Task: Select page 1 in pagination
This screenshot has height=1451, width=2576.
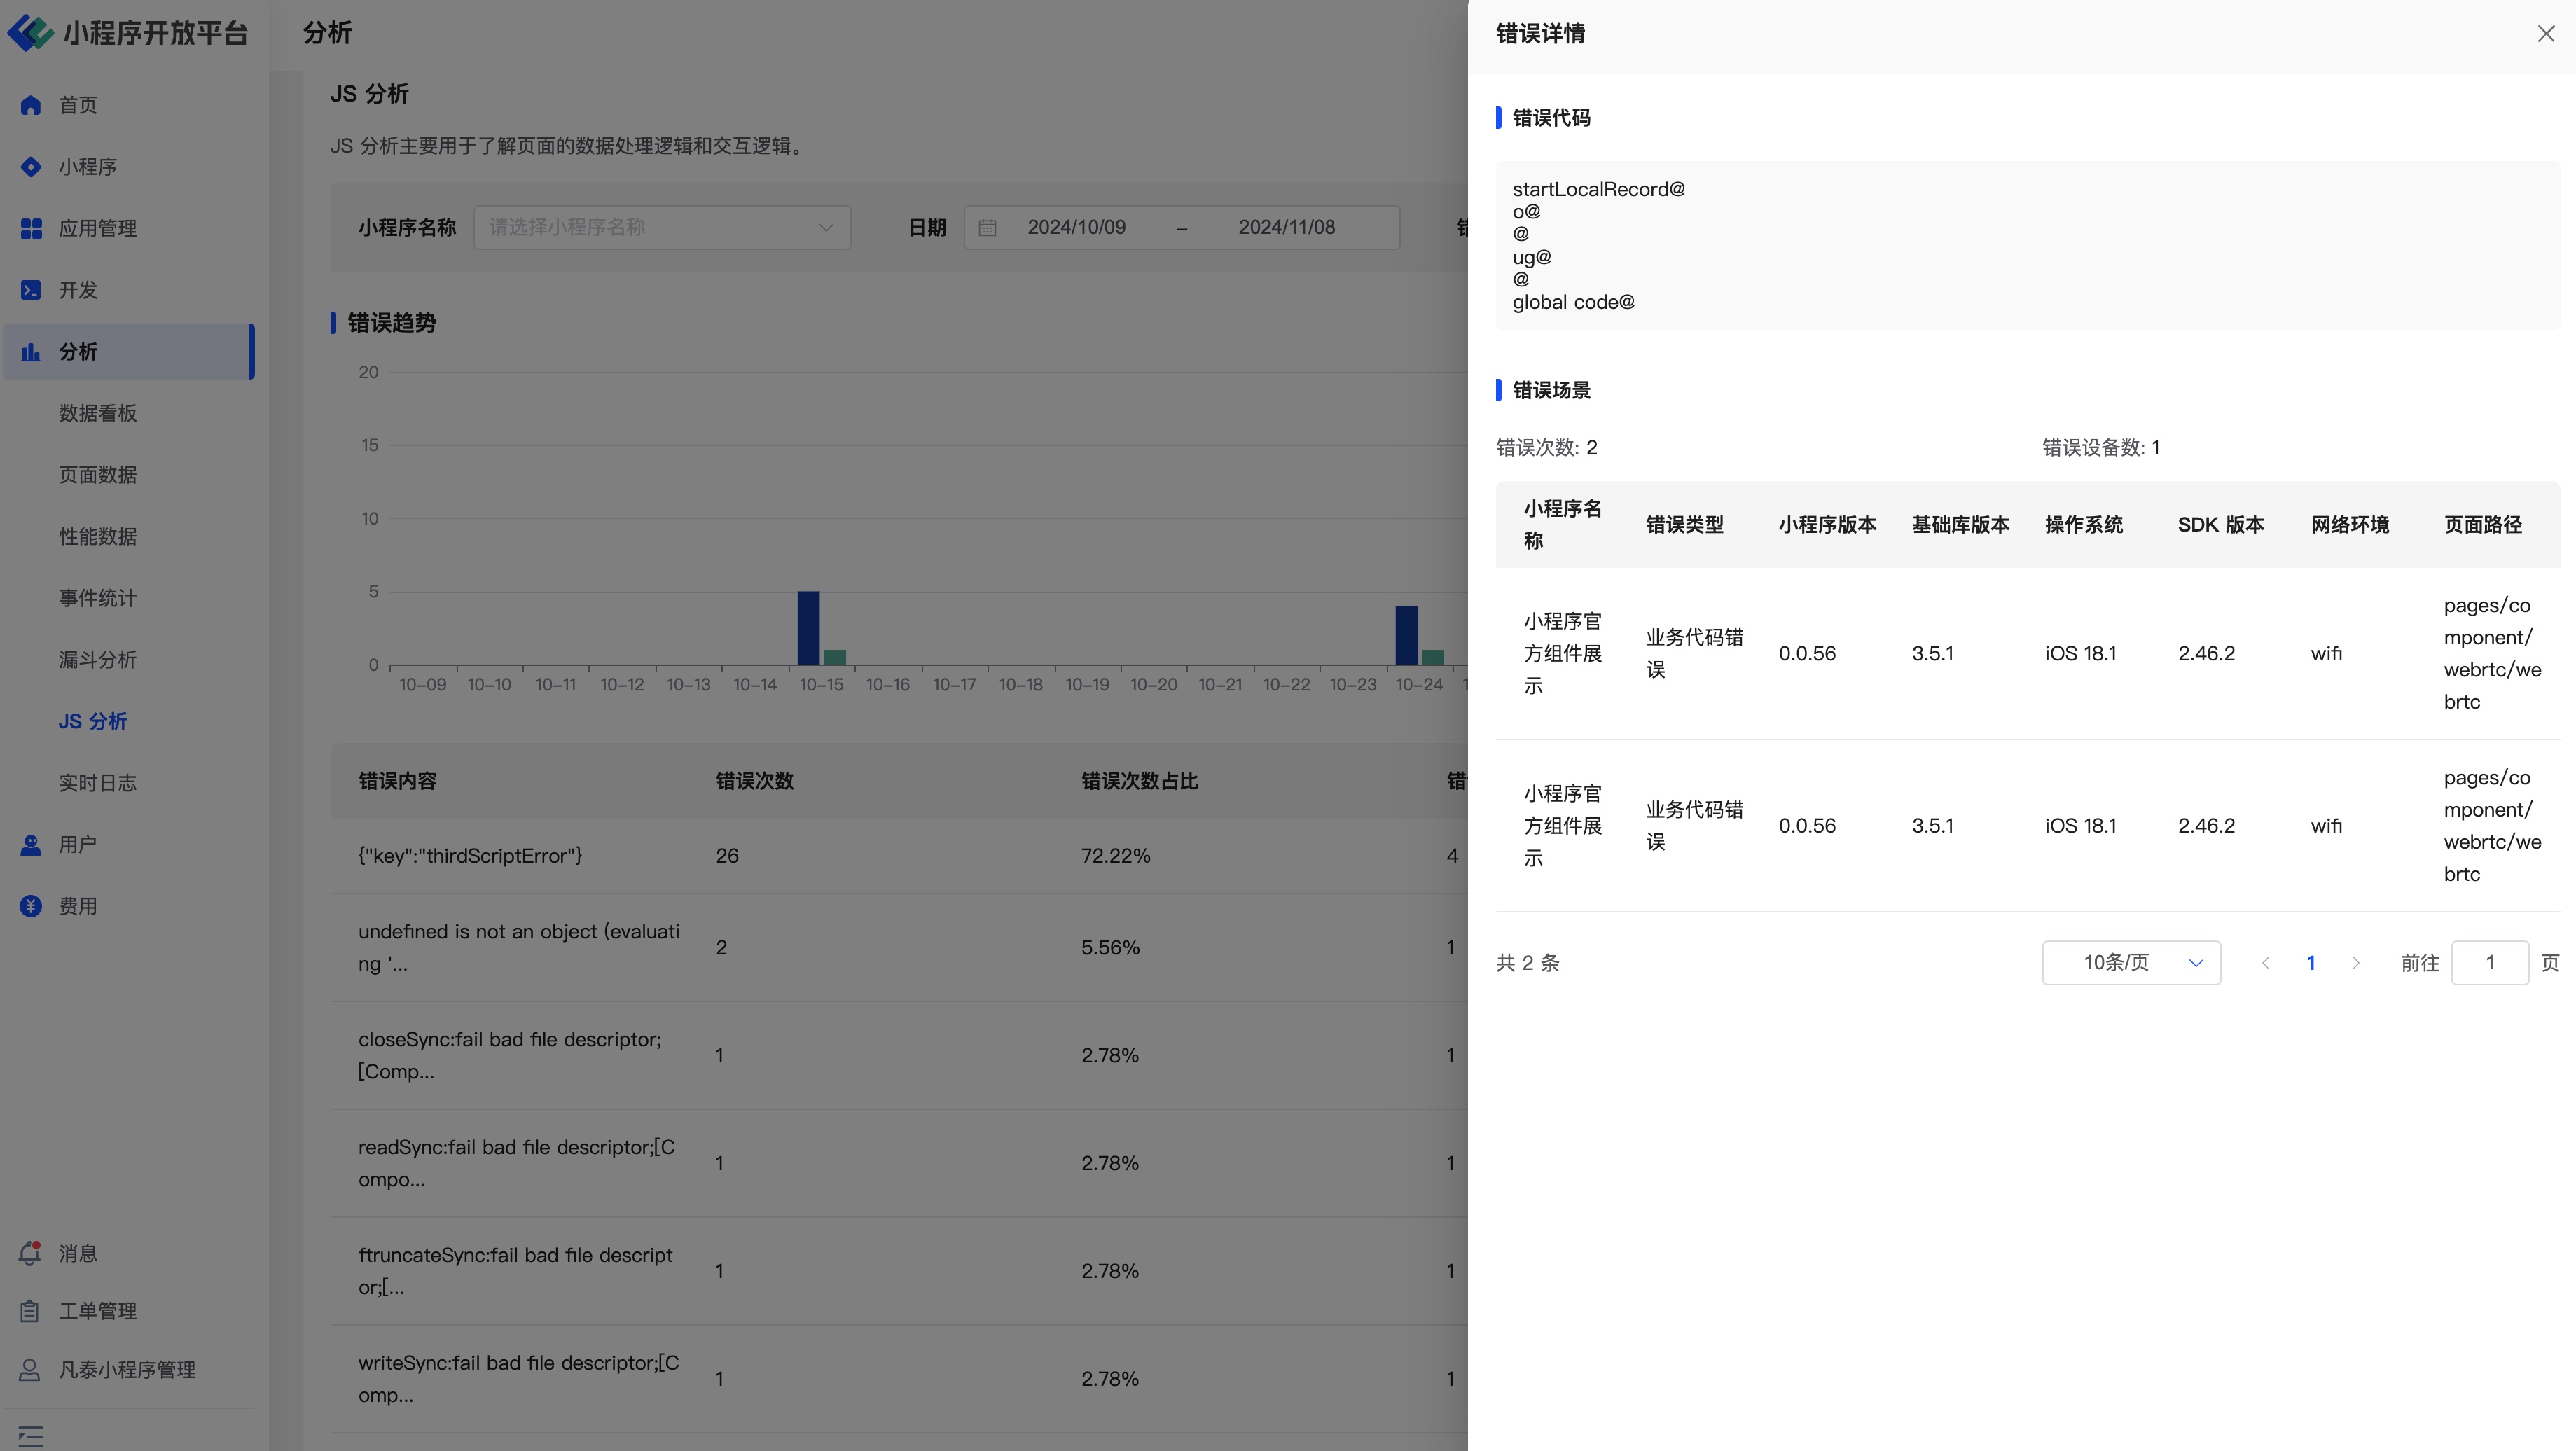Action: (x=2311, y=963)
